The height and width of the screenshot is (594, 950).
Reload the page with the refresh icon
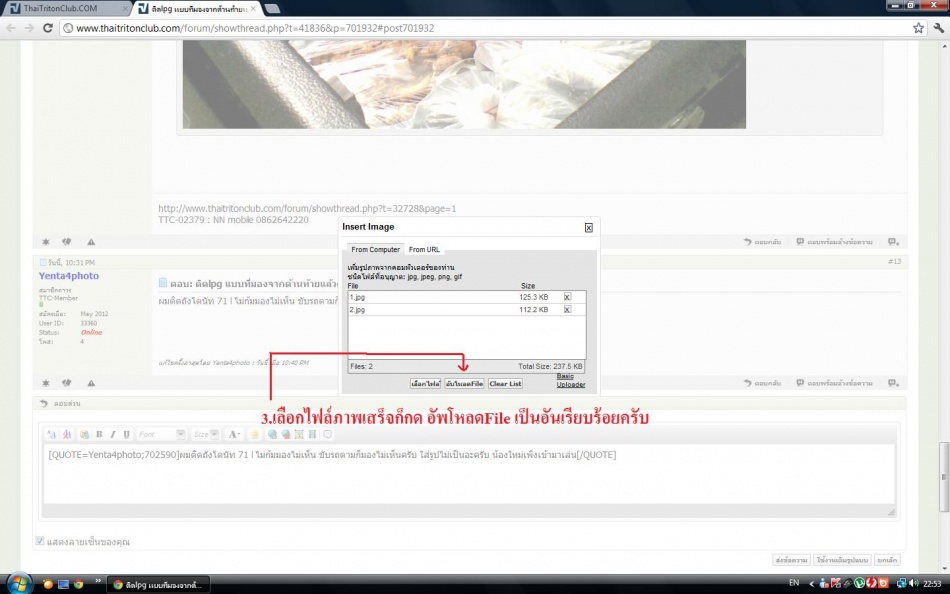pyautogui.click(x=48, y=28)
